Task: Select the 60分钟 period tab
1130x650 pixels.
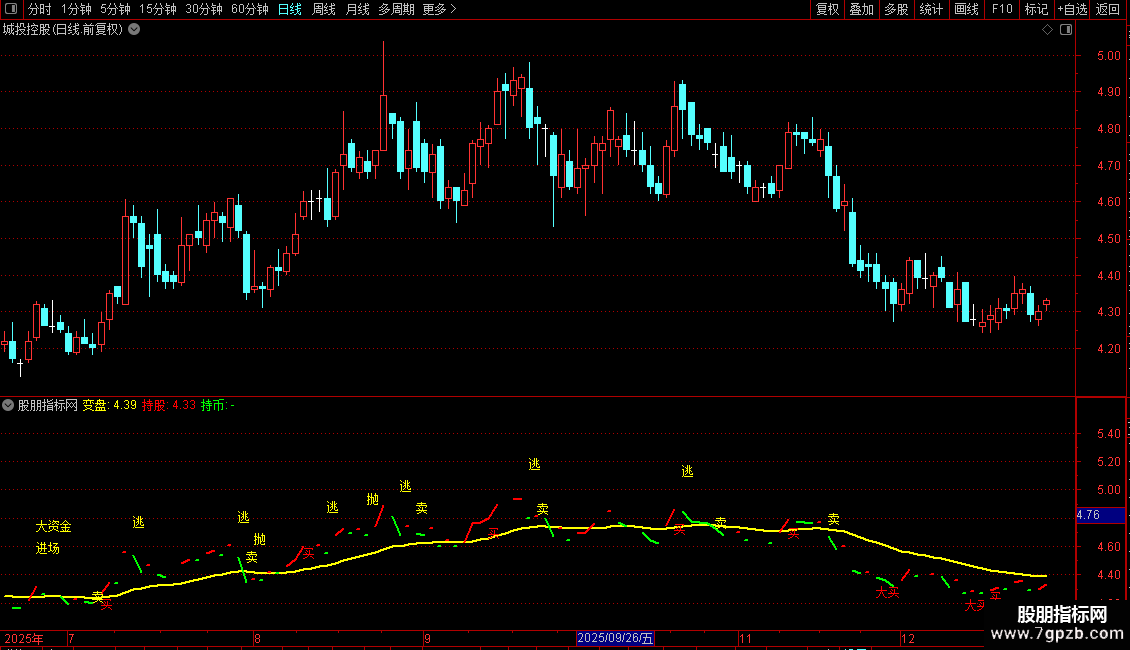Action: (250, 9)
